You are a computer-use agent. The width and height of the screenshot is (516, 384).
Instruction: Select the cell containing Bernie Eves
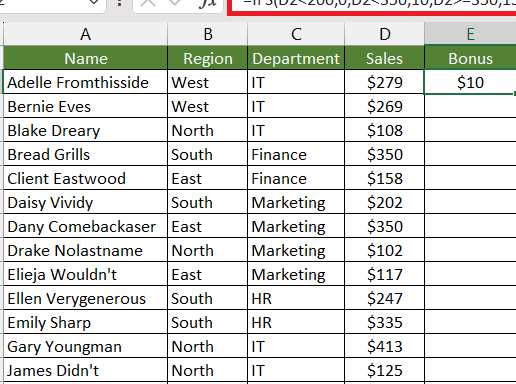tap(85, 106)
